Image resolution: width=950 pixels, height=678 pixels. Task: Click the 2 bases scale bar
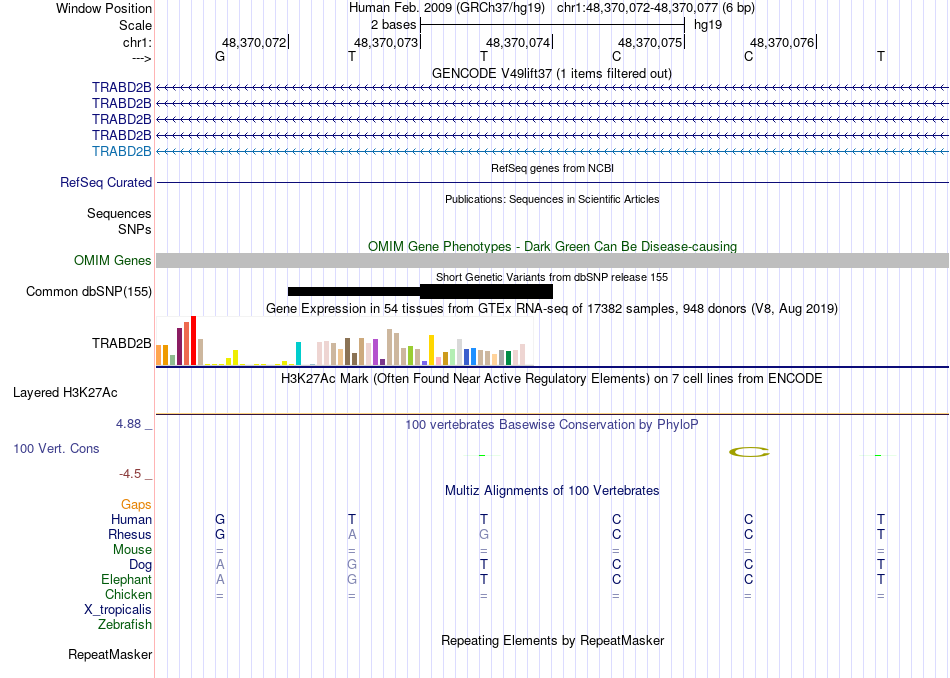[552, 25]
